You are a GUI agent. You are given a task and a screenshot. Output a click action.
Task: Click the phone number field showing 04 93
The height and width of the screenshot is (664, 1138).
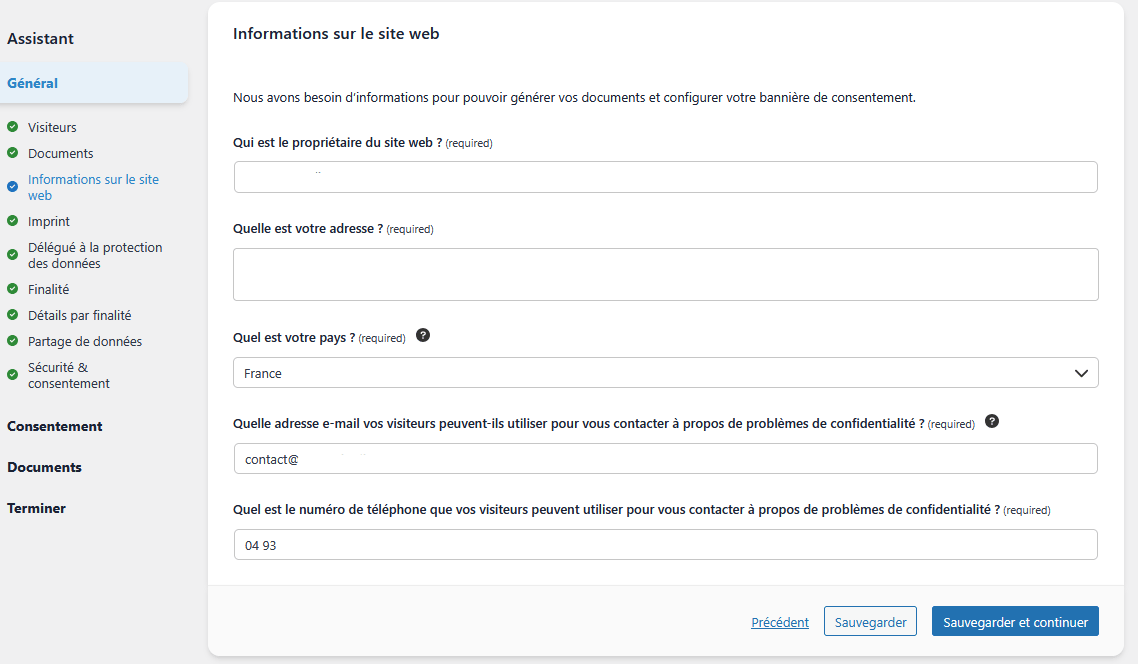[665, 544]
